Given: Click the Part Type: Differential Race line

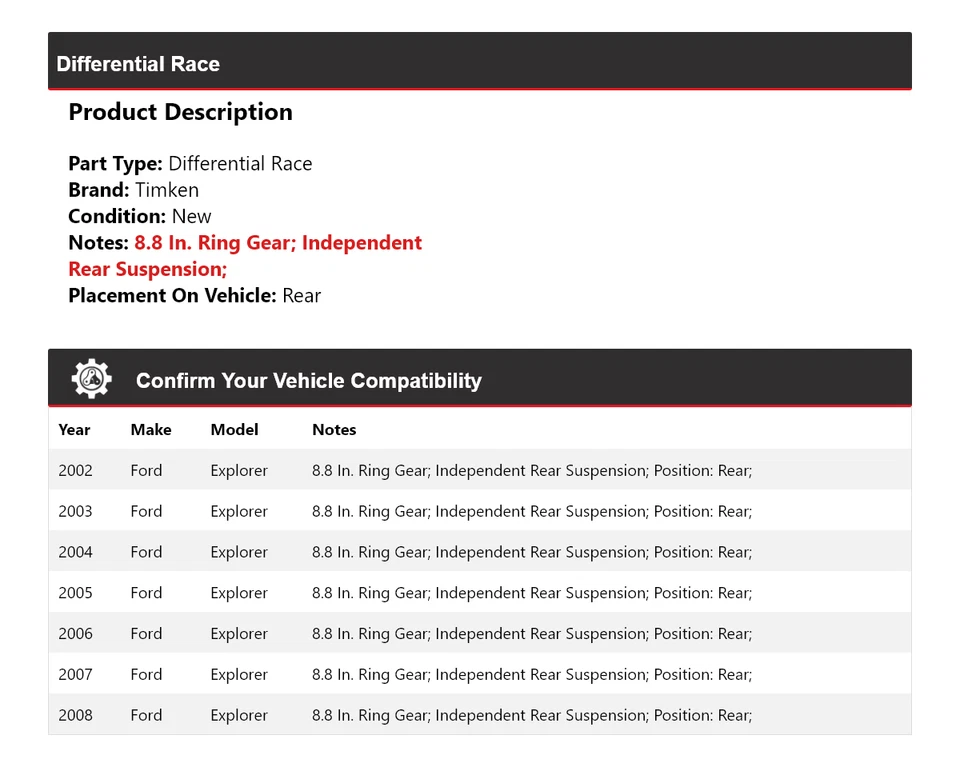Looking at the screenshot, I should (x=190, y=164).
